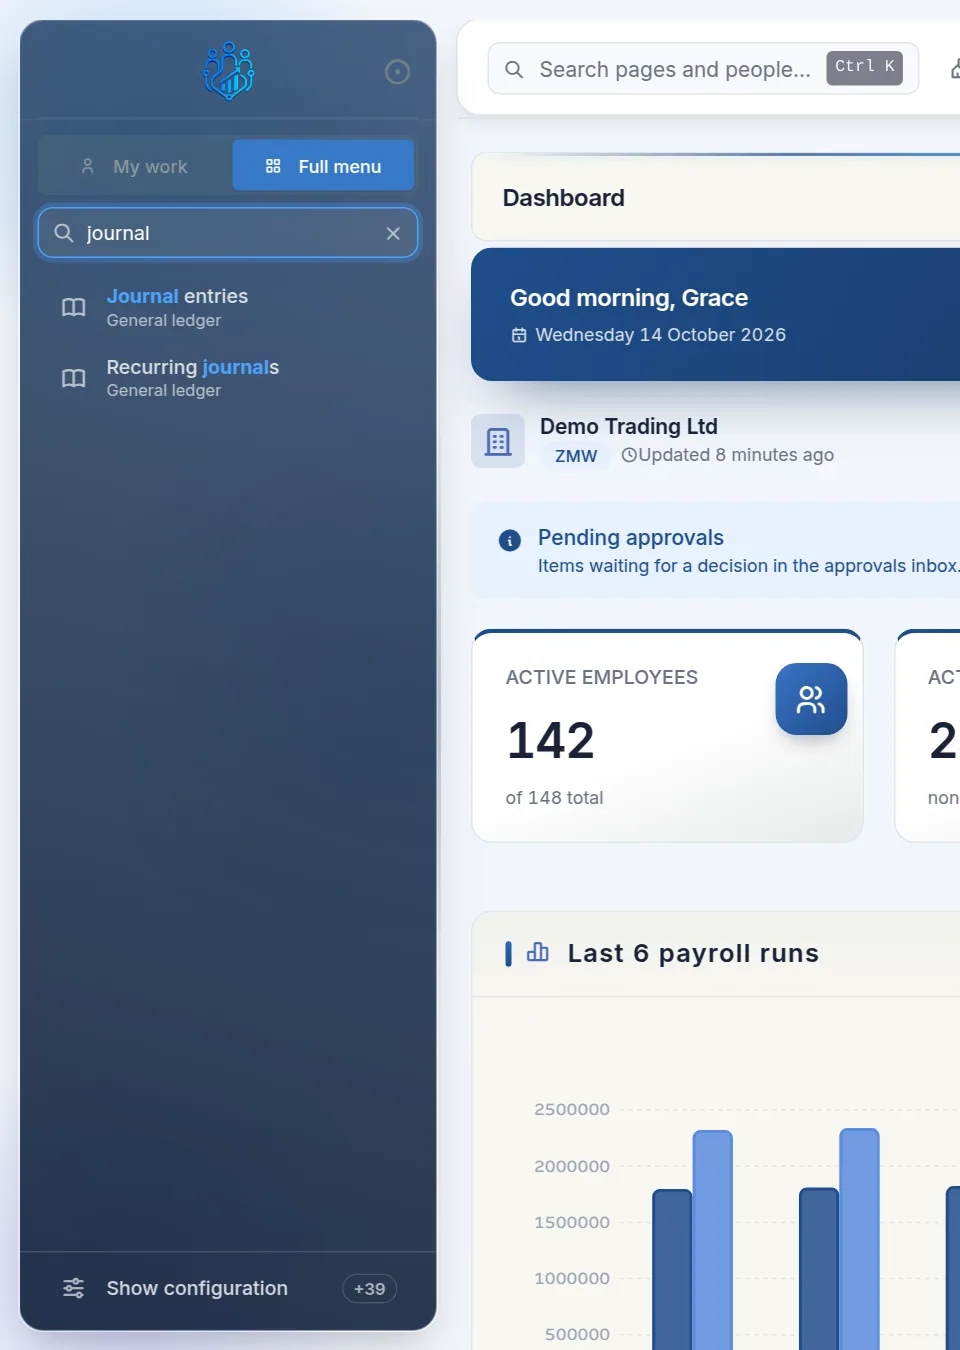
Task: Click Last 6 payroll runs heading
Action: [693, 953]
